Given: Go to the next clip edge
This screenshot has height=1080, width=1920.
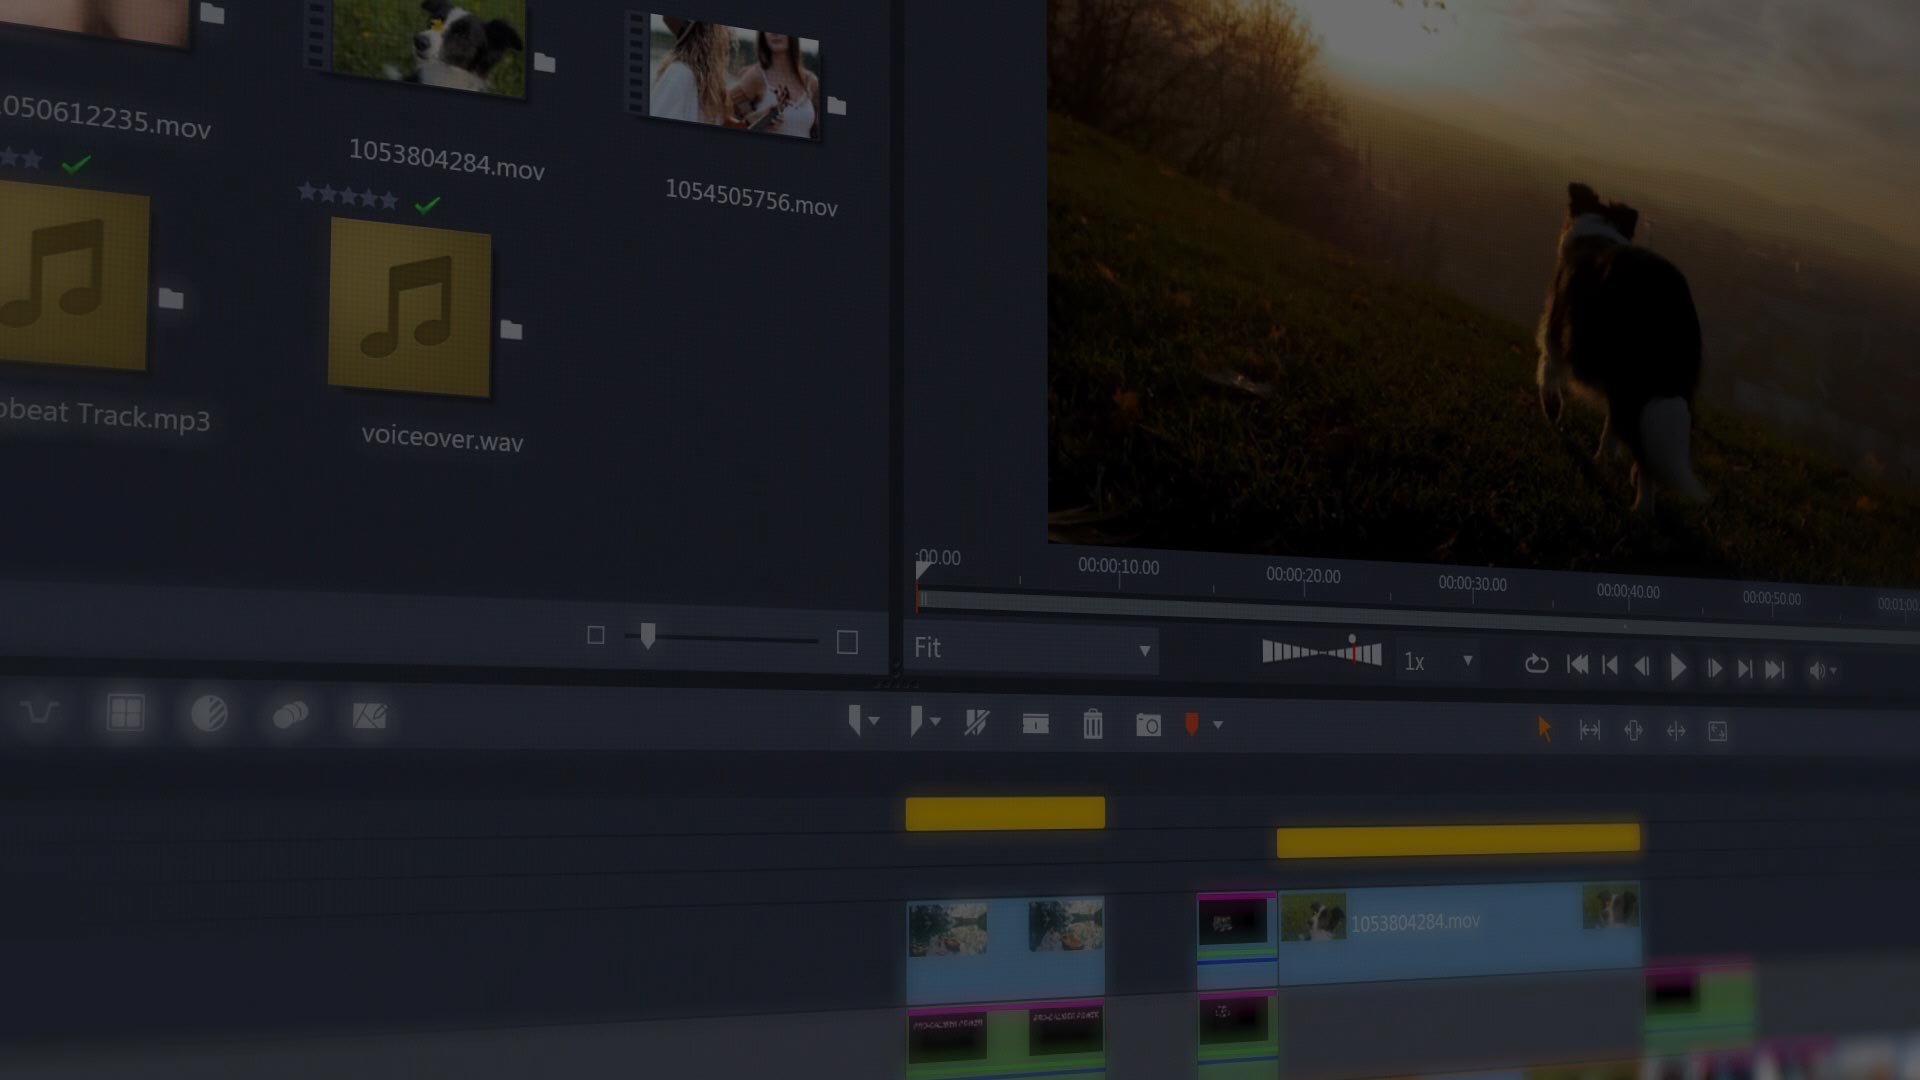Looking at the screenshot, I should pos(1745,669).
